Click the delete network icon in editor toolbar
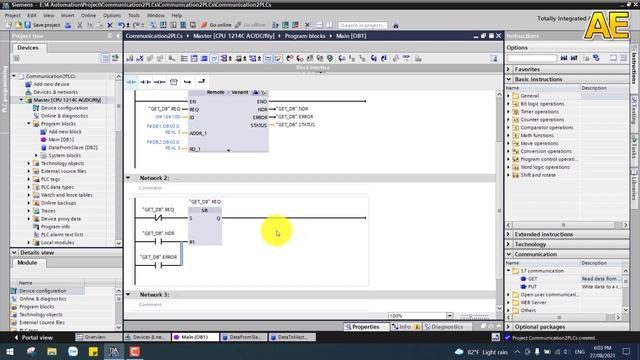Image resolution: width=640 pixels, height=360 pixels. 140,59
